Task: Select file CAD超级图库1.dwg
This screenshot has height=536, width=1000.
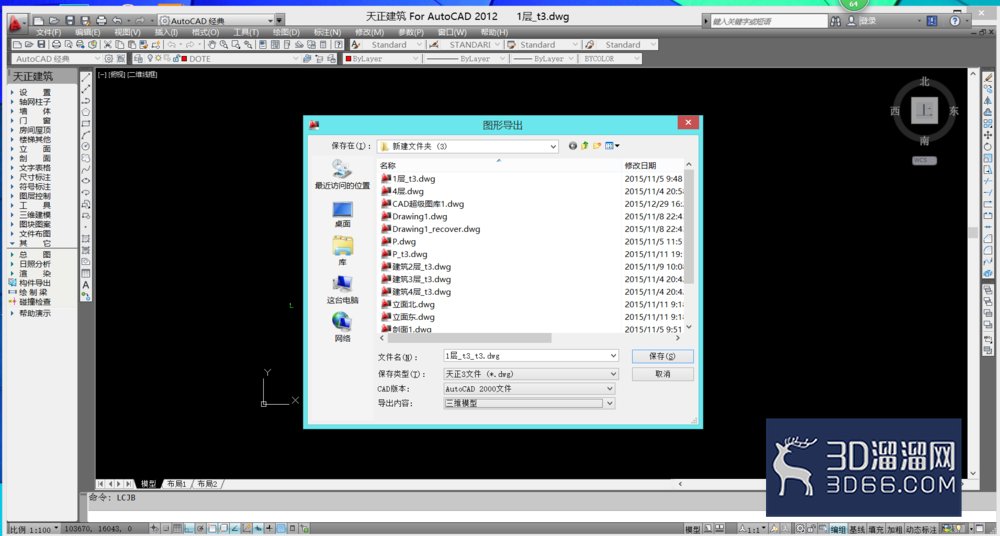Action: pos(423,204)
